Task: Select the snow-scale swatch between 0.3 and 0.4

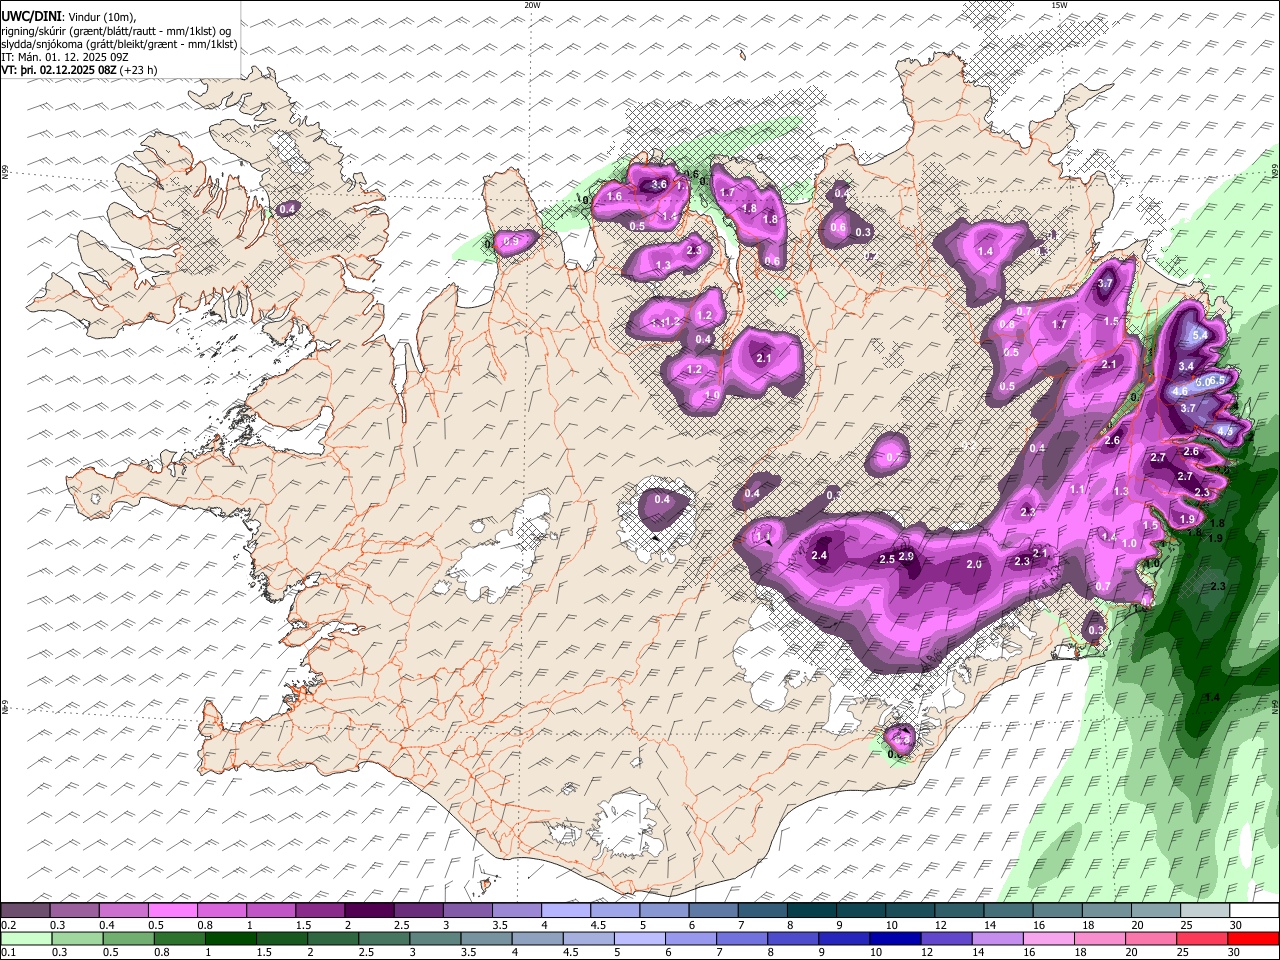Action: coord(74,911)
